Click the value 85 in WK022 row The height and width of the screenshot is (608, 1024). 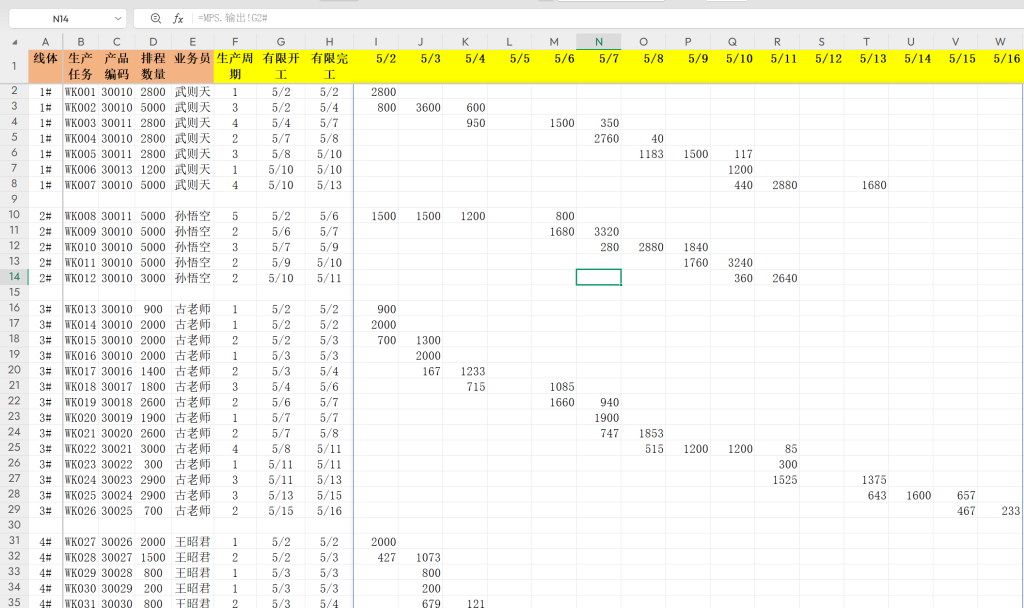790,449
